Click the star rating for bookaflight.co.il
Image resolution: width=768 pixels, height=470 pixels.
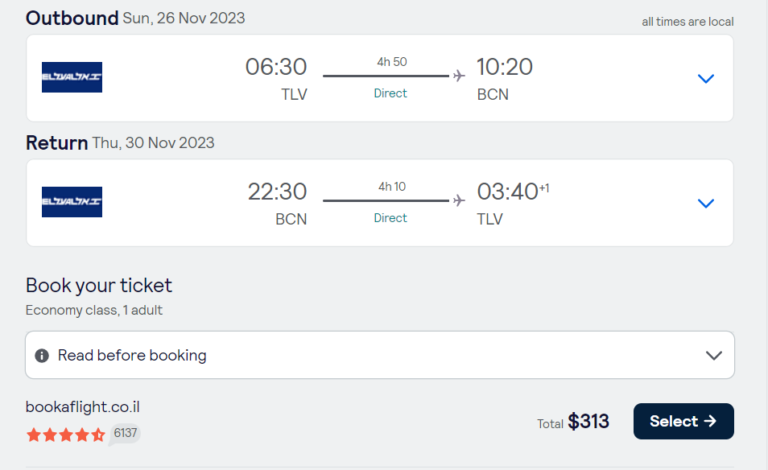pyautogui.click(x=66, y=434)
